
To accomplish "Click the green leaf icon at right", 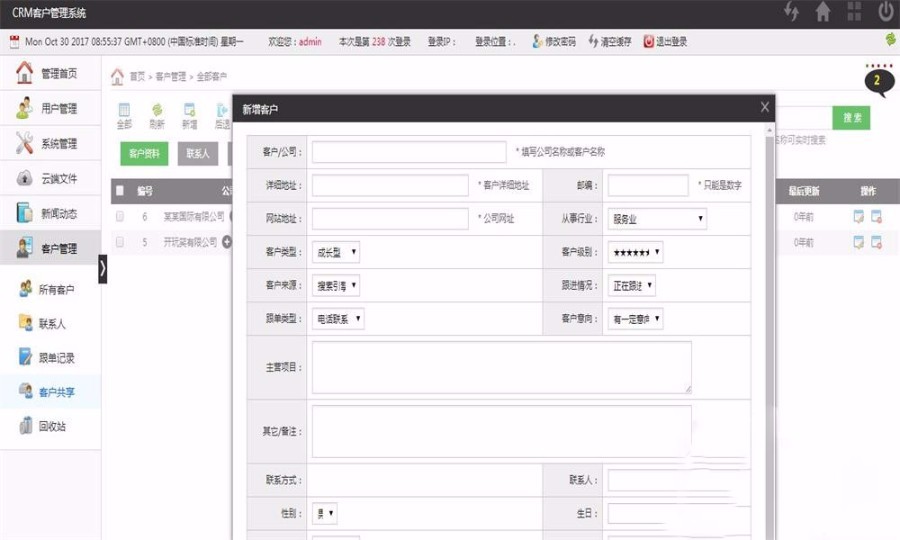I will tap(890, 39).
